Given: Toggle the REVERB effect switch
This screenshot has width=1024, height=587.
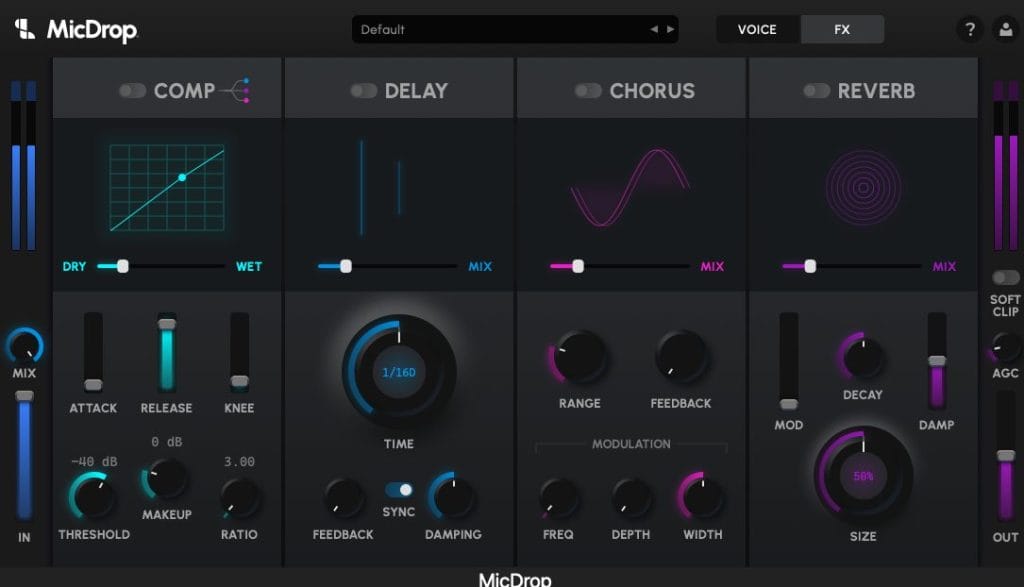Looking at the screenshot, I should click(816, 91).
